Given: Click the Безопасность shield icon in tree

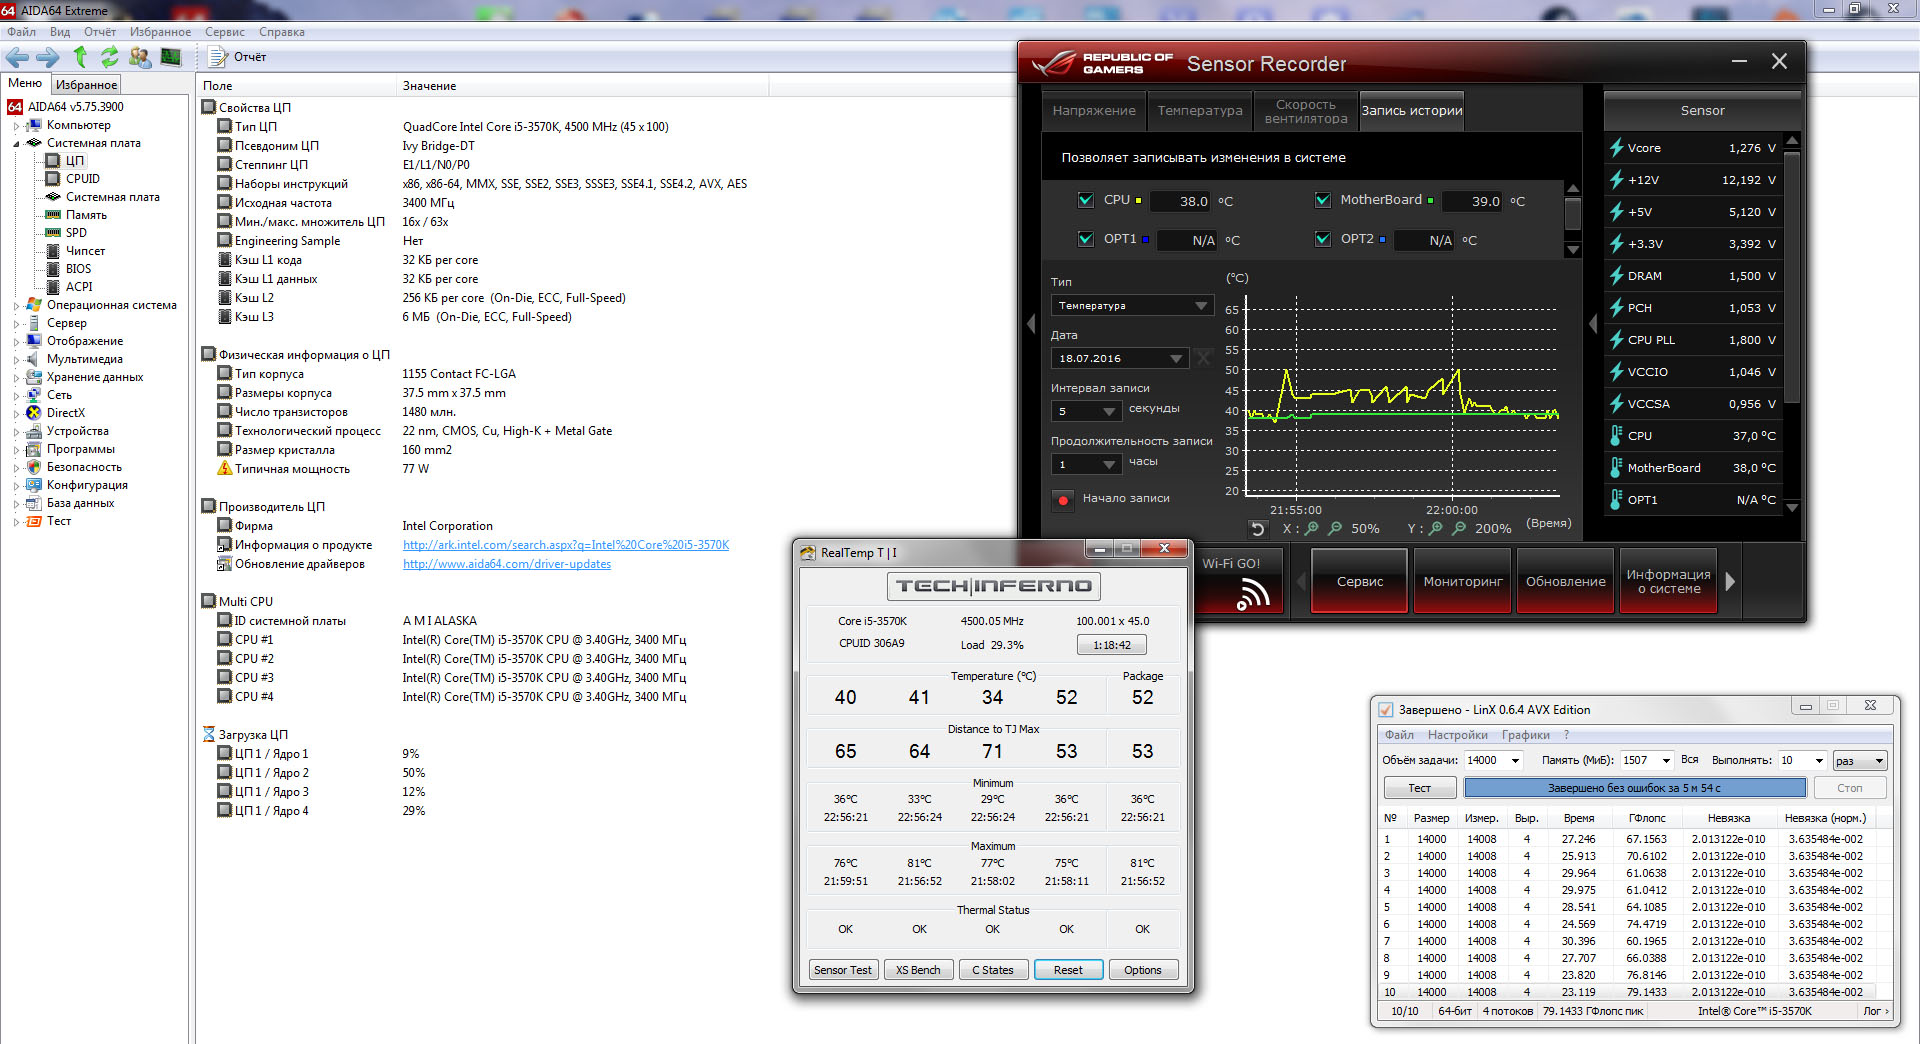Looking at the screenshot, I should (x=34, y=467).
